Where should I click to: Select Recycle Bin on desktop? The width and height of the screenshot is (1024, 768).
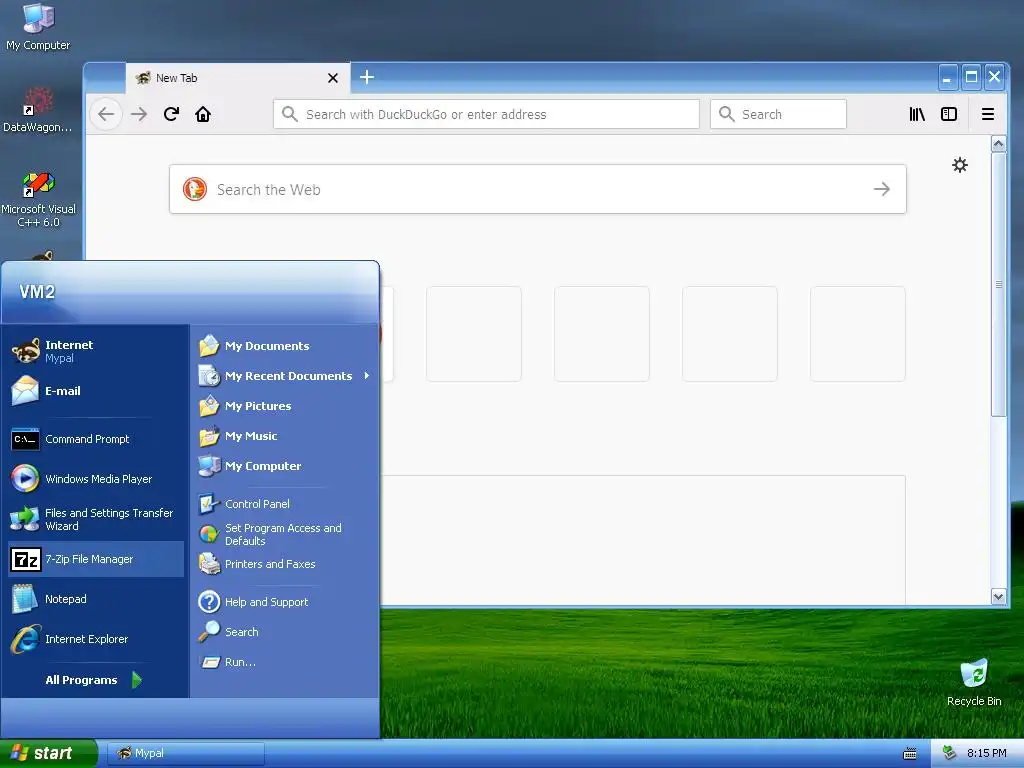coord(974,683)
